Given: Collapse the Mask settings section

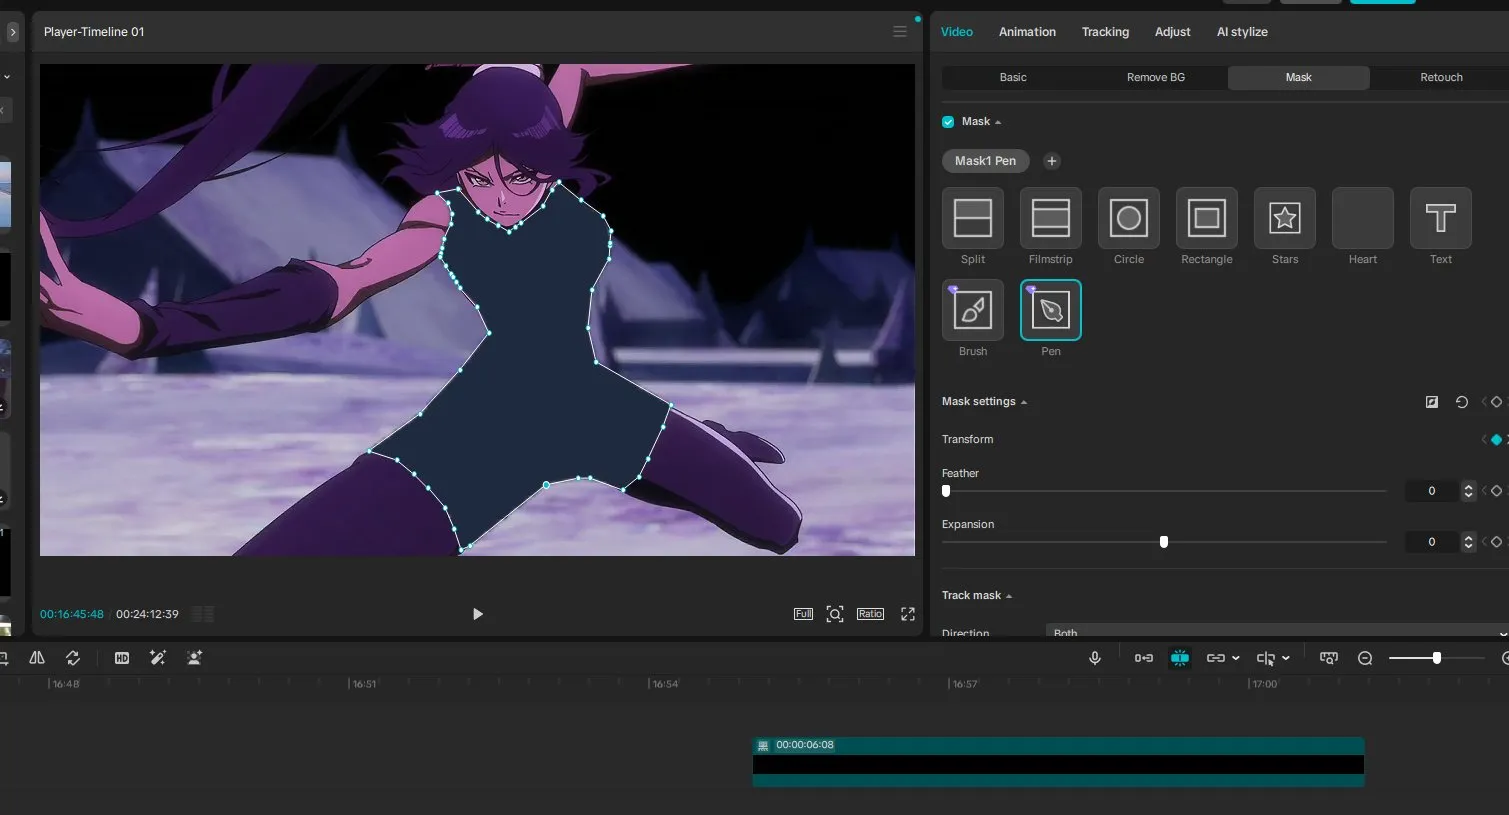Looking at the screenshot, I should [x=1024, y=403].
